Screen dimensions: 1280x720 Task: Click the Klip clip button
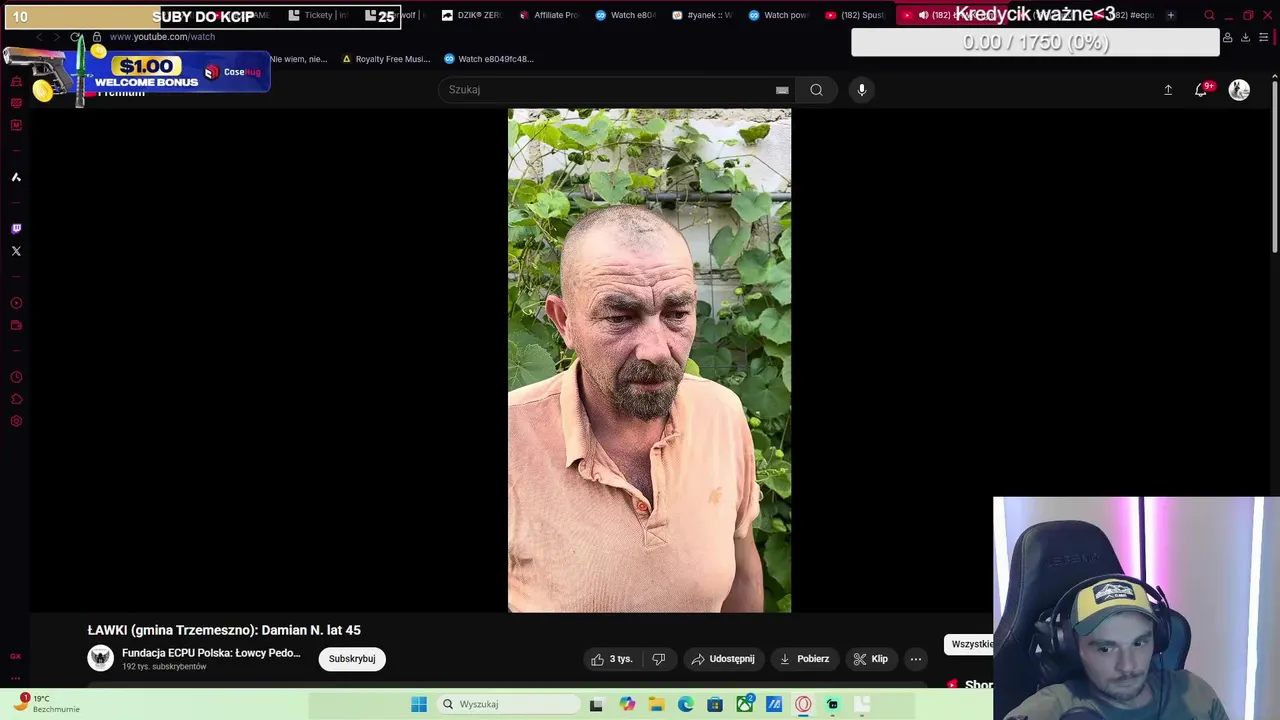(x=870, y=659)
